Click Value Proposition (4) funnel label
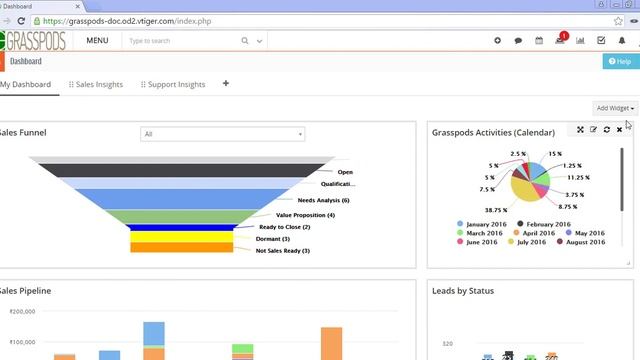 coord(305,215)
